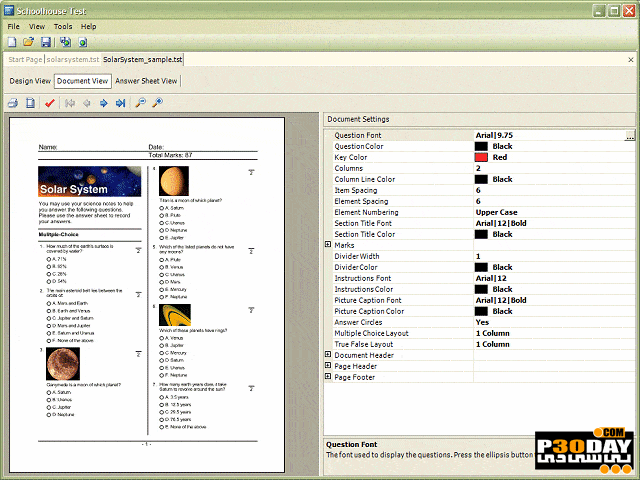Click the Picture Caption Font value Arial|12|Bold
This screenshot has width=640, height=480.
point(501,300)
